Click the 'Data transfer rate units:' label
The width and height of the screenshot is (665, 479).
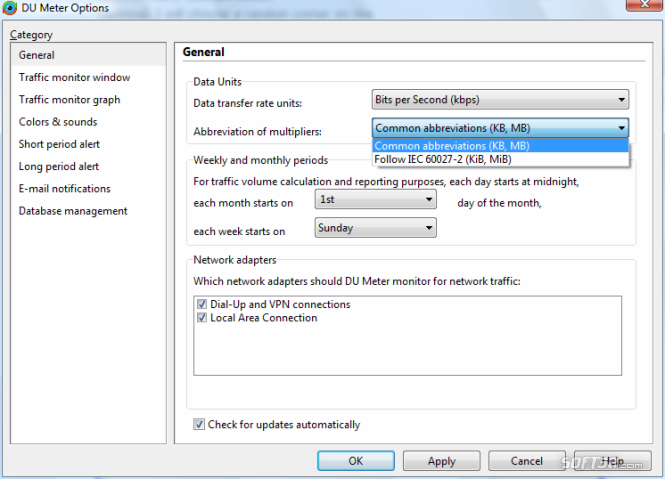click(248, 103)
